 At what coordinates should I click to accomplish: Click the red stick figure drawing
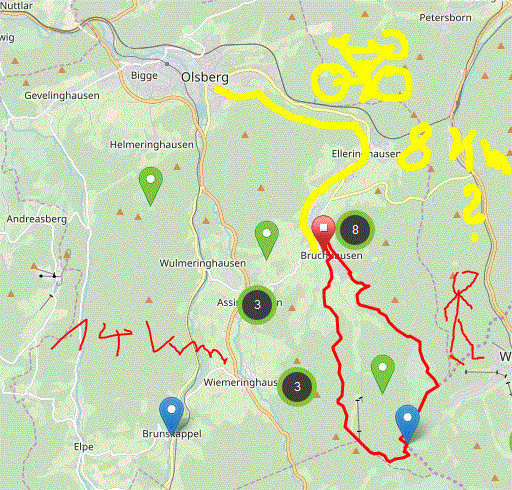coord(463,317)
